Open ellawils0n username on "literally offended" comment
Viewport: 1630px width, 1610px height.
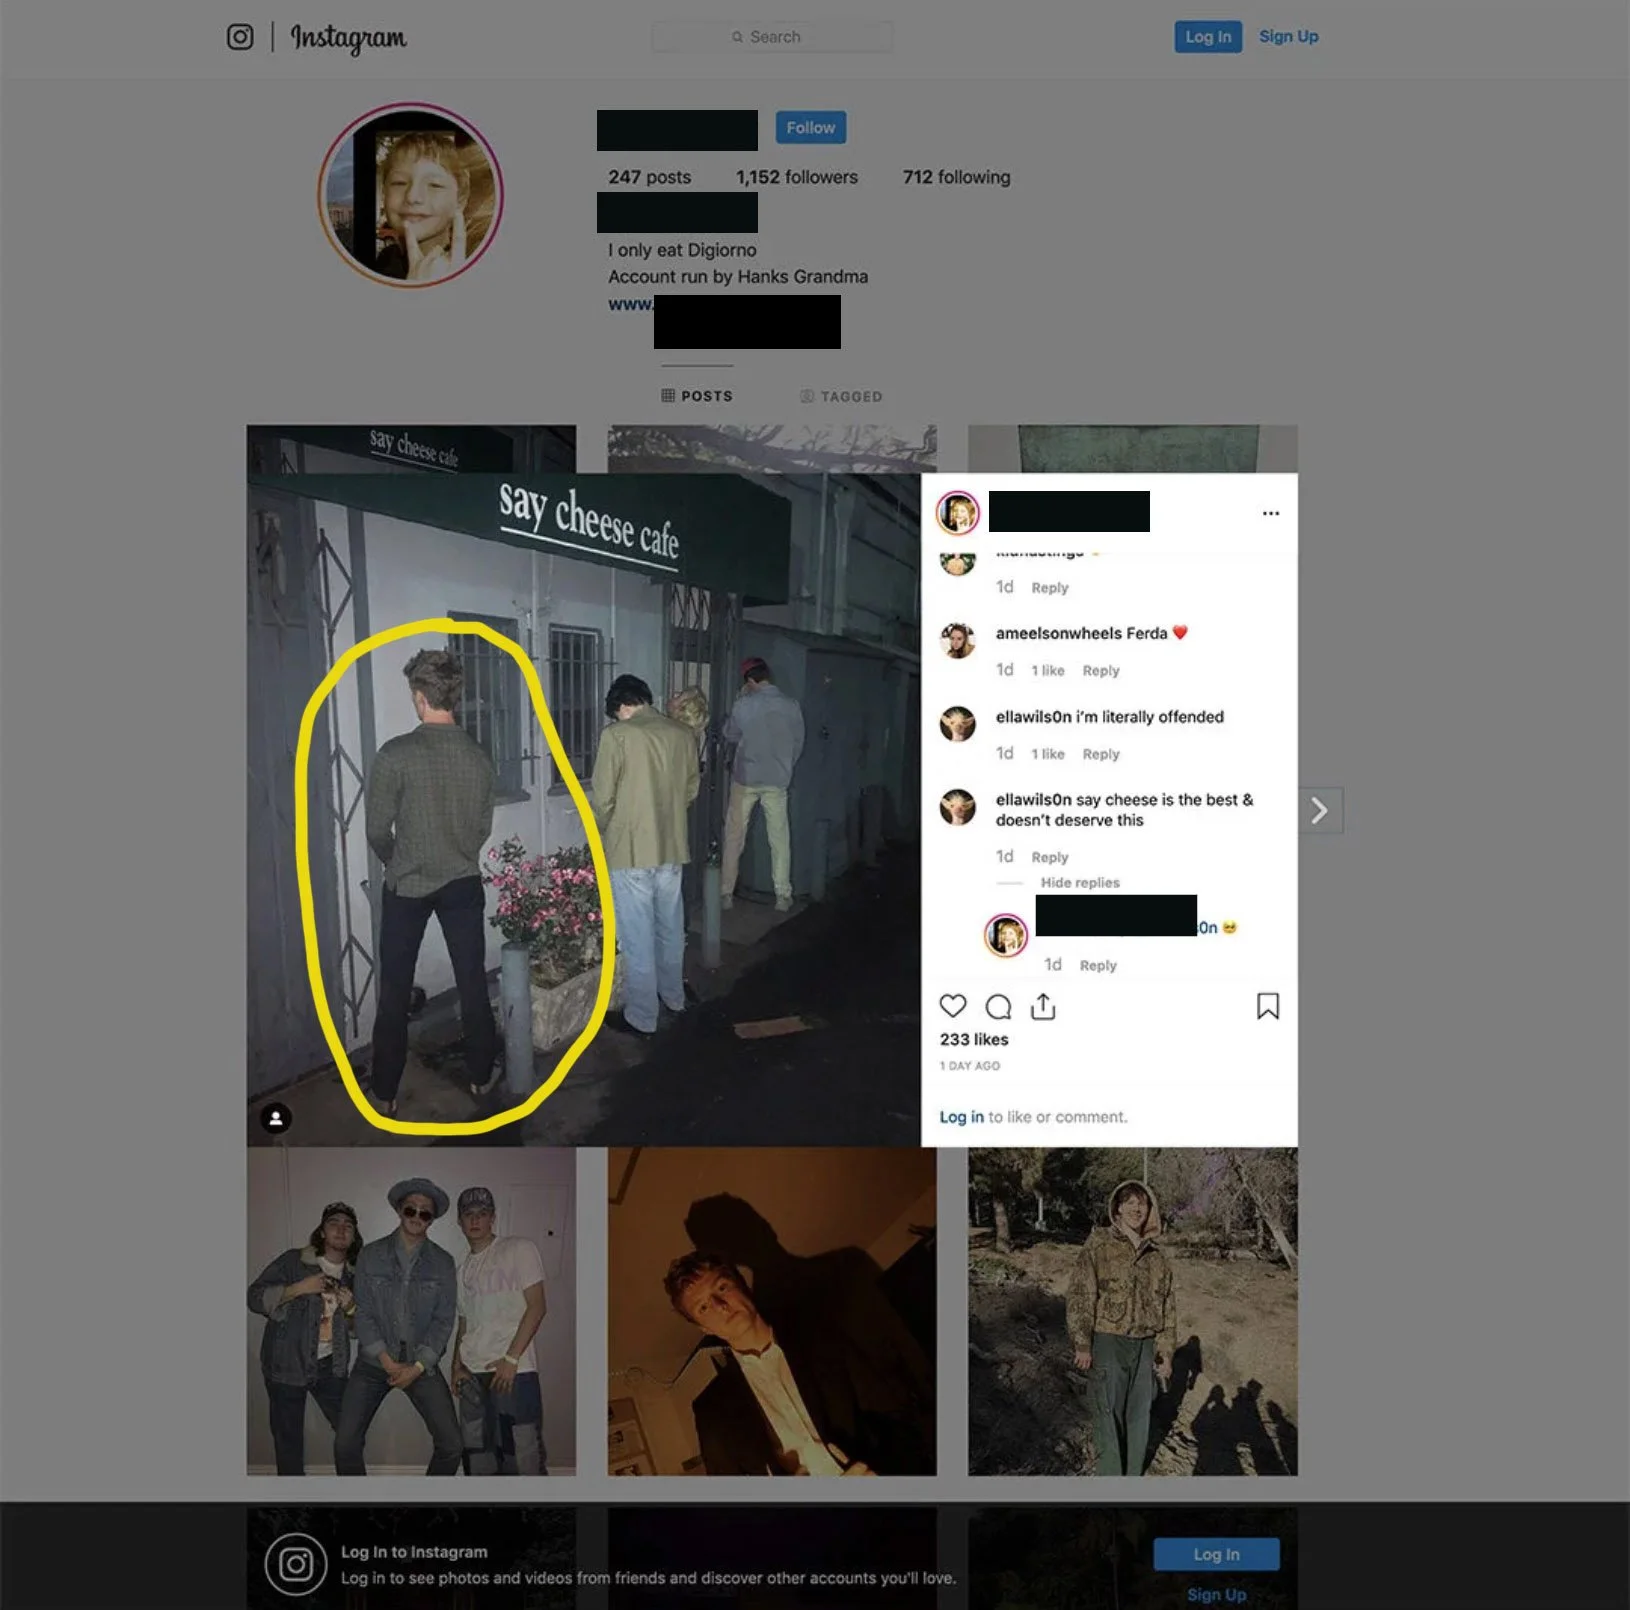1033,717
